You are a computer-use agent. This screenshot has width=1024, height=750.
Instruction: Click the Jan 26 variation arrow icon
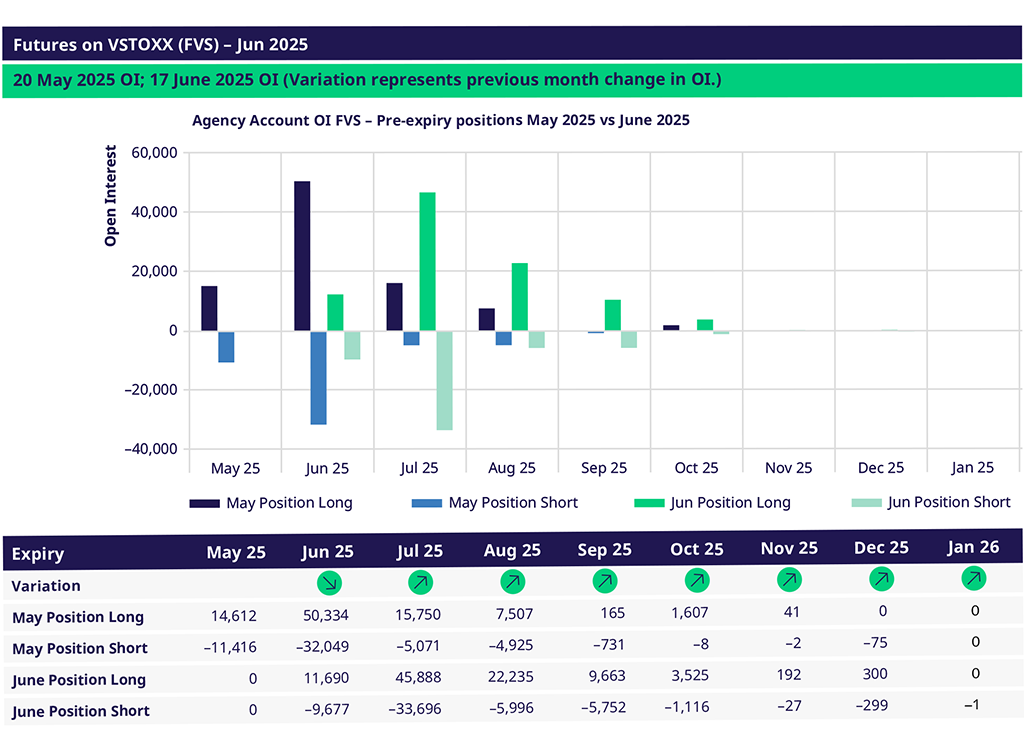973,577
